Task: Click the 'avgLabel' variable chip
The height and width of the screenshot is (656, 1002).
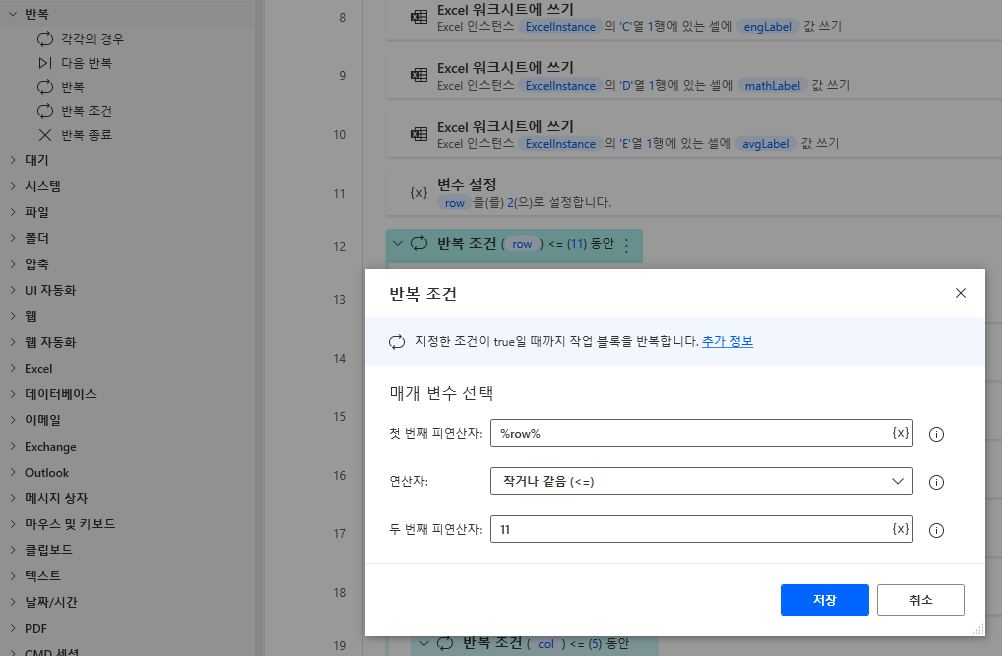Action: coord(766,144)
